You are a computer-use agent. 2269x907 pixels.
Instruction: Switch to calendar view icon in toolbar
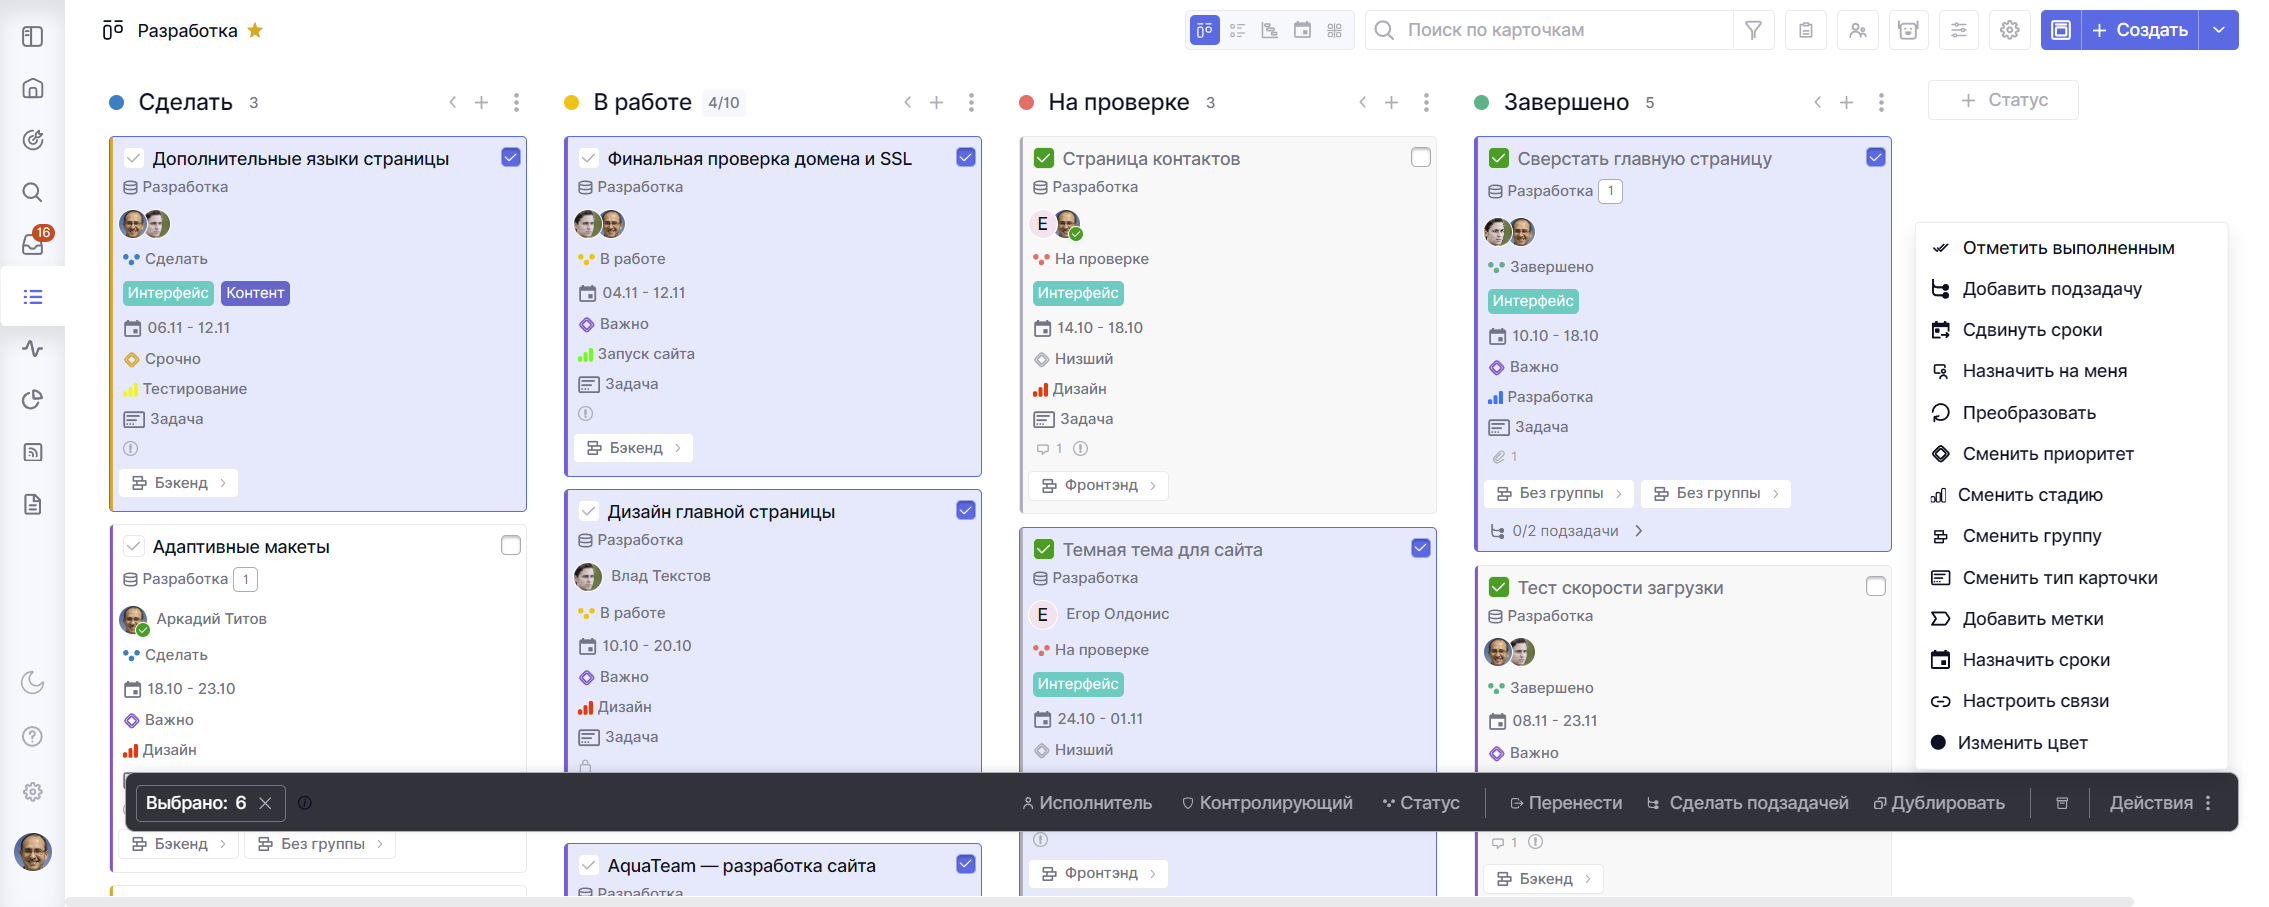(1302, 30)
